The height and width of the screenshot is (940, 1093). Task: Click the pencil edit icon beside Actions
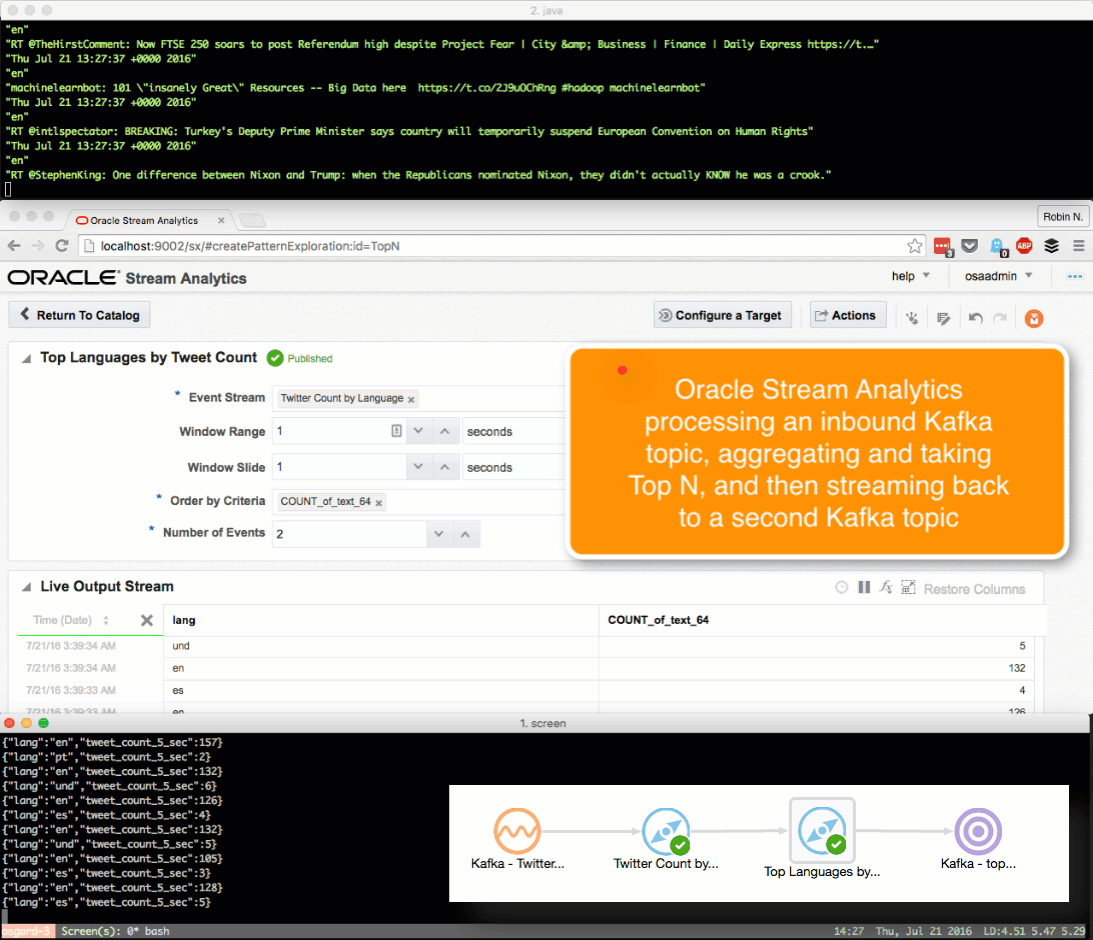pyautogui.click(x=942, y=317)
